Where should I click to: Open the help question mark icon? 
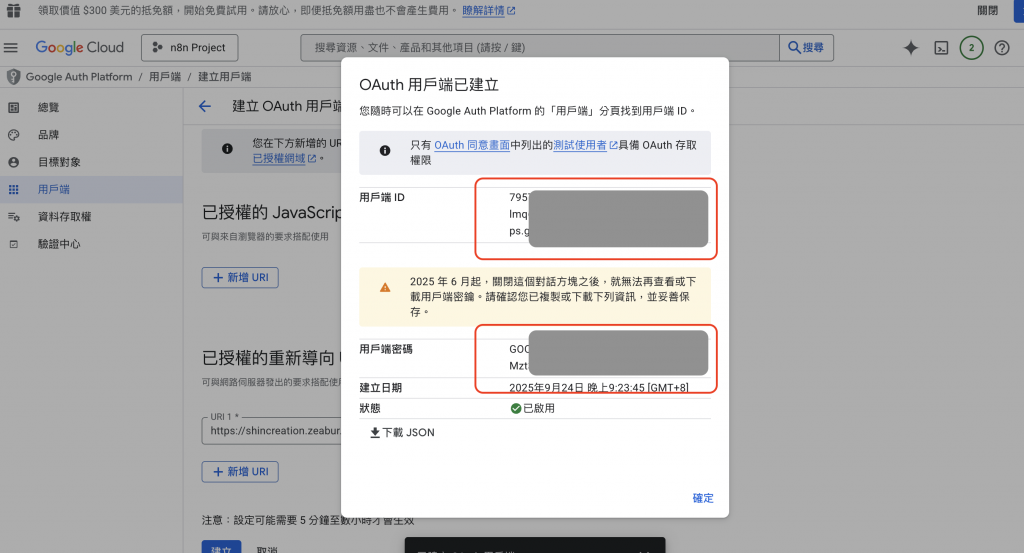(x=1002, y=48)
